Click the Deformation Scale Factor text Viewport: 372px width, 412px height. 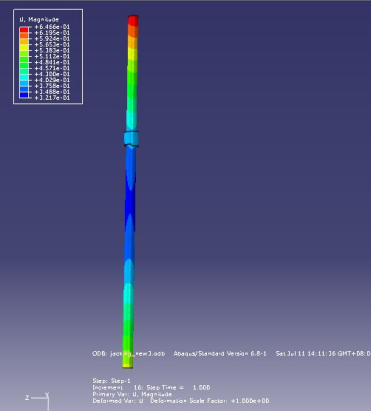point(210,401)
